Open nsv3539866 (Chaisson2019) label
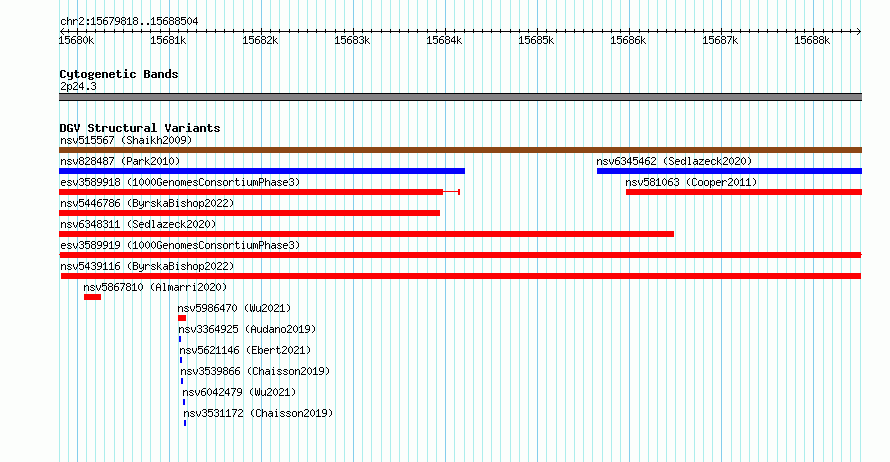The width and height of the screenshot is (890, 462). click(x=255, y=371)
